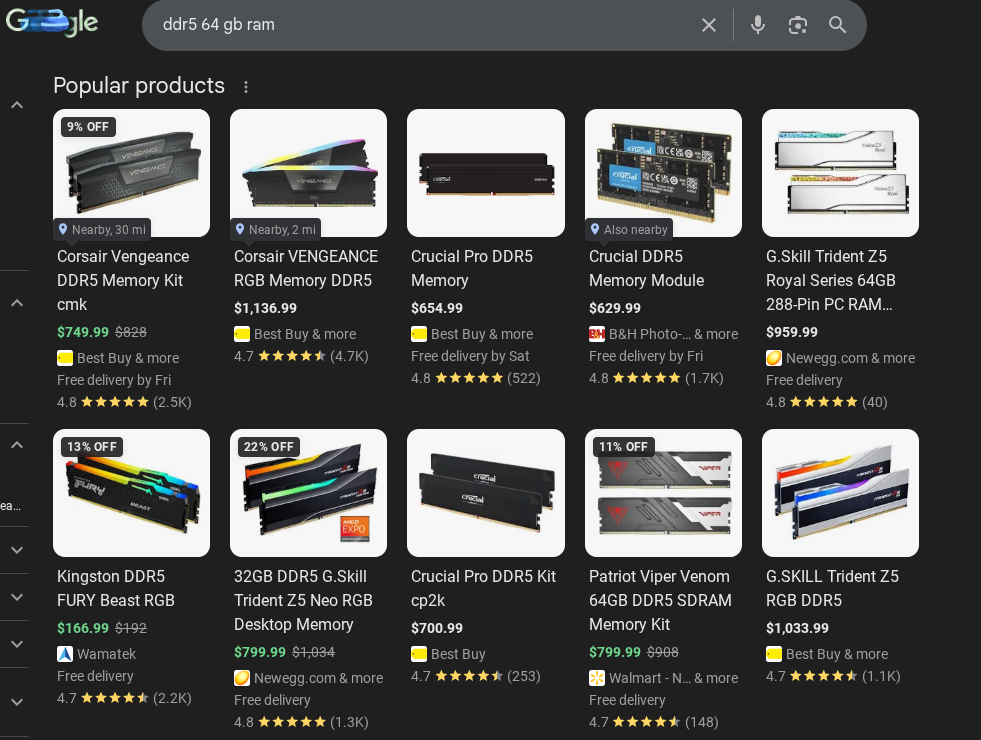Open the Crucial Pro DDR5 Memory image

click(485, 173)
